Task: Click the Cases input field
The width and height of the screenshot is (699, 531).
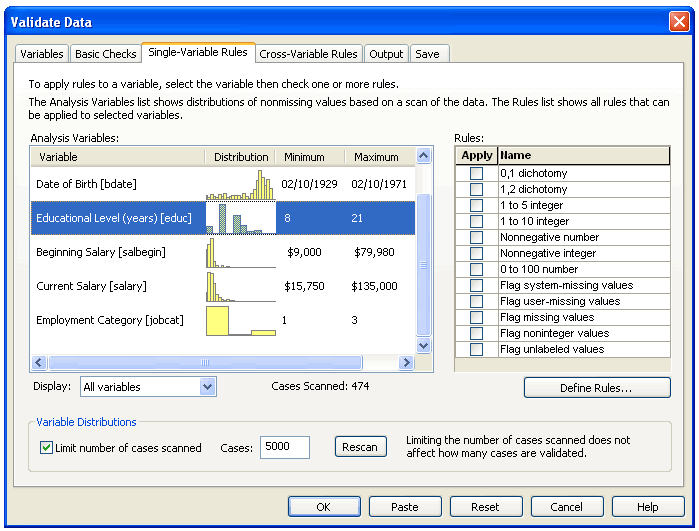Action: pyautogui.click(x=285, y=447)
